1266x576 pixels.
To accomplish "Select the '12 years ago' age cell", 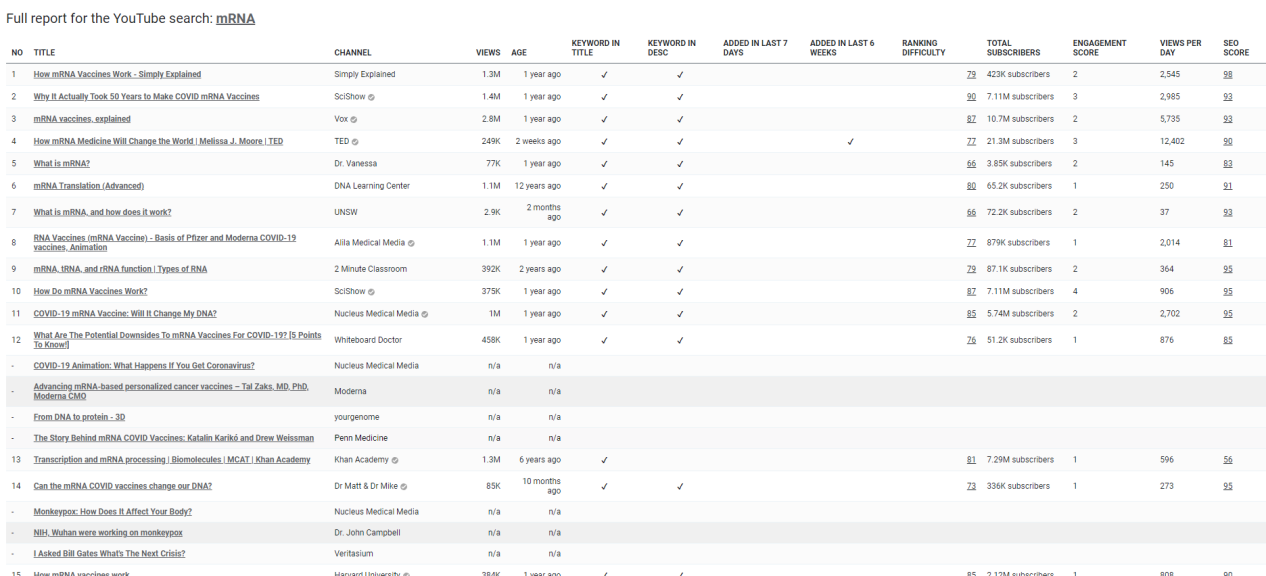I will [536, 185].
